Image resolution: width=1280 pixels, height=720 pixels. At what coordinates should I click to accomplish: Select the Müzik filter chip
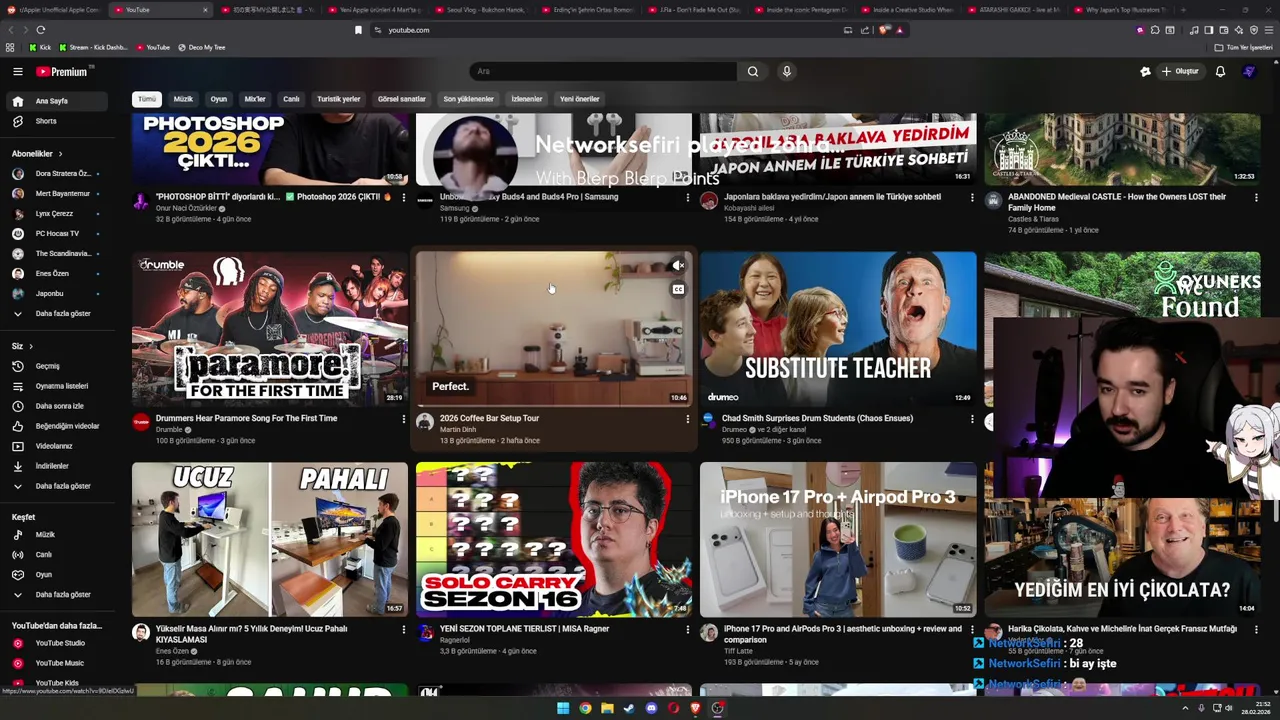point(183,99)
